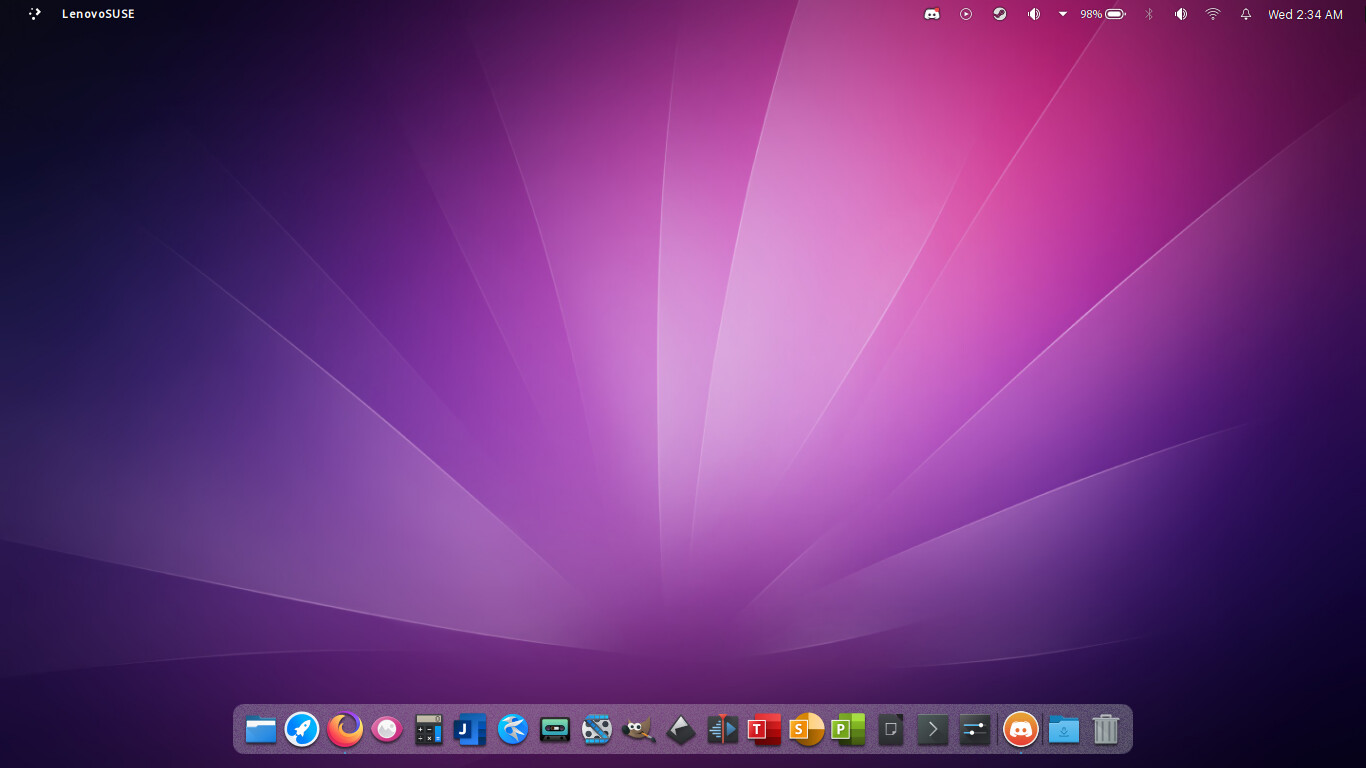Launch the Terminal from the dock
This screenshot has height=768, width=1366.
pyautogui.click(x=932, y=730)
